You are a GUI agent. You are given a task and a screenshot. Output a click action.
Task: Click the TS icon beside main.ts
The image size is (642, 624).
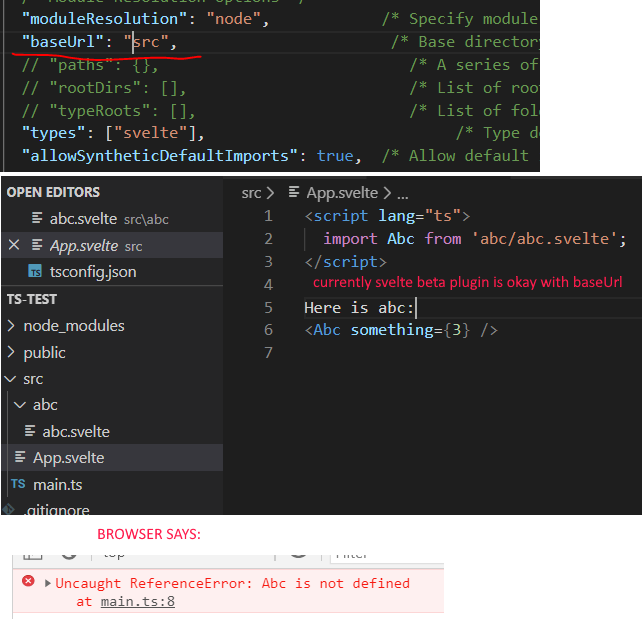tap(18, 484)
